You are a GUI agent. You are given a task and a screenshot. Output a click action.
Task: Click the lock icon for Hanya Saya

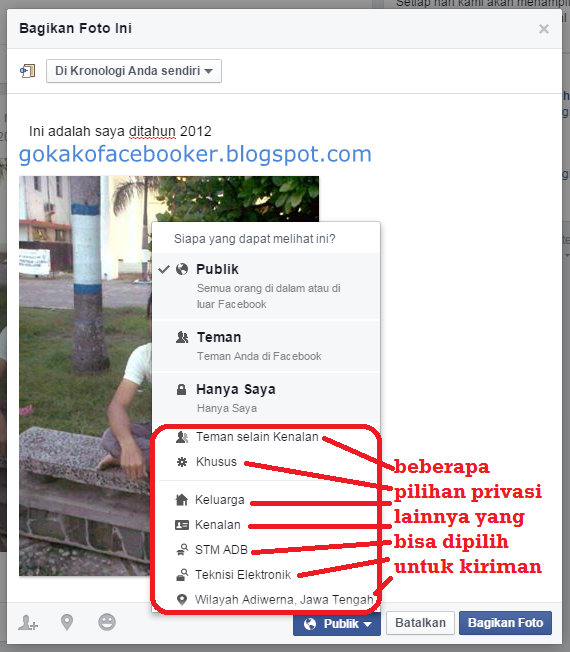click(x=181, y=390)
